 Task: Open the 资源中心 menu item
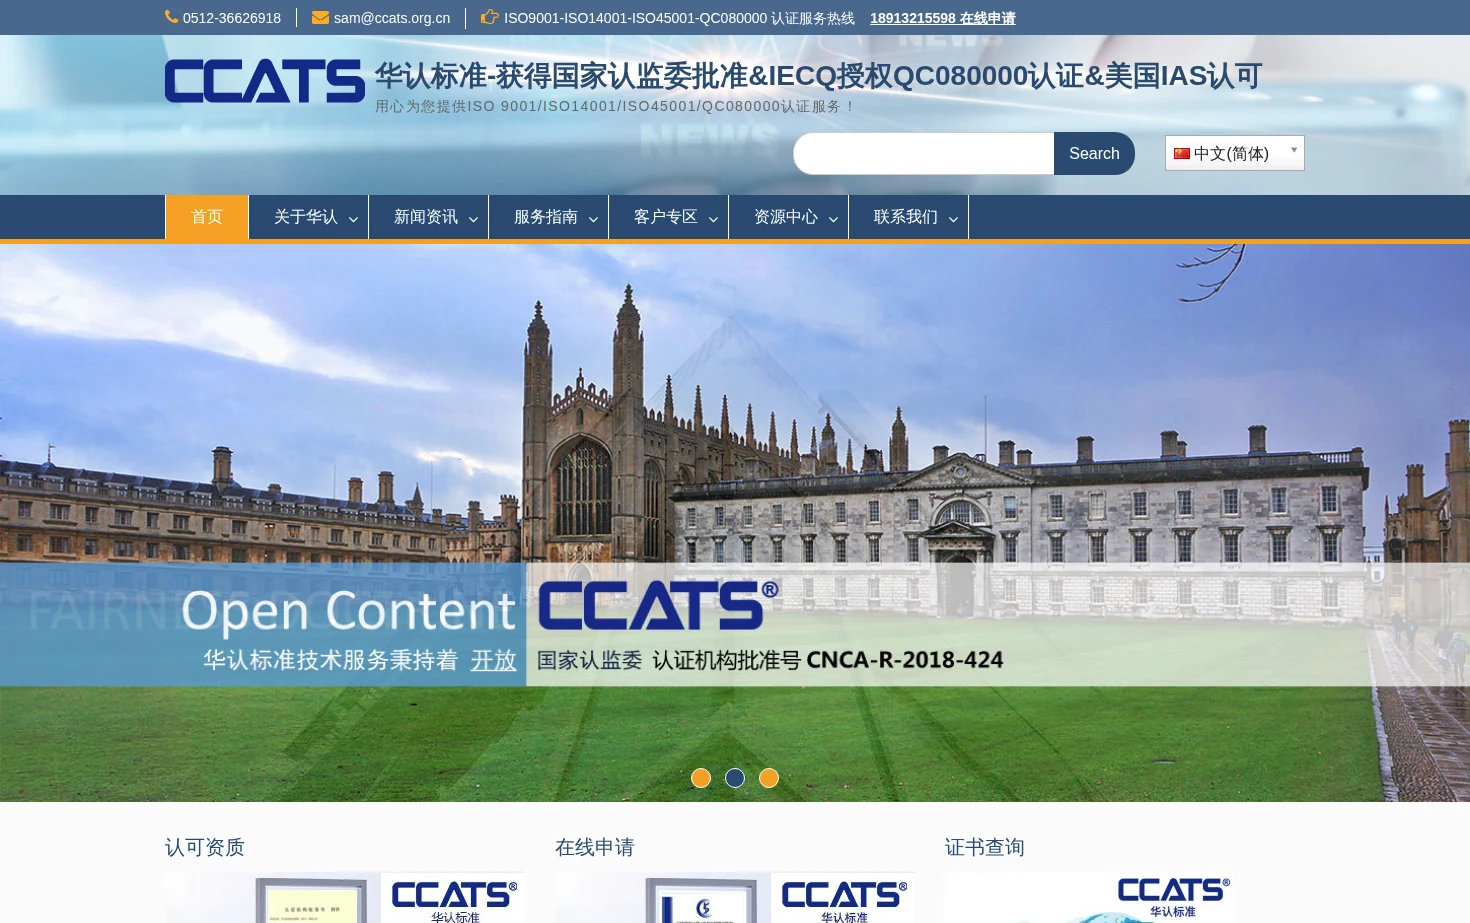786,217
